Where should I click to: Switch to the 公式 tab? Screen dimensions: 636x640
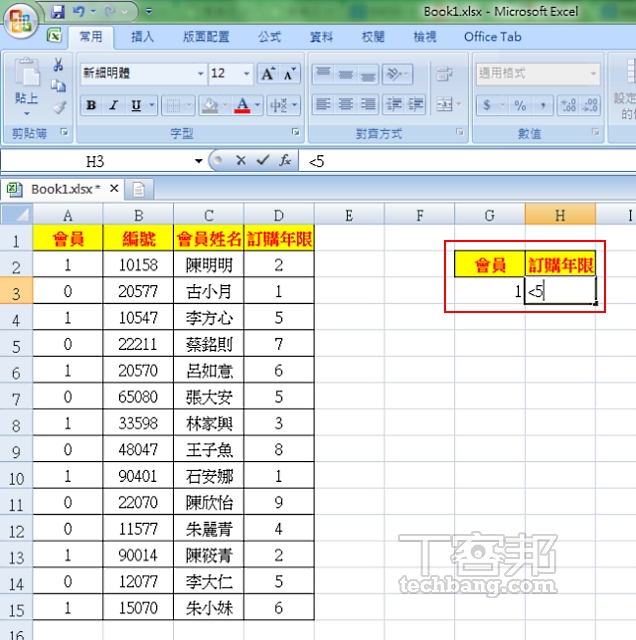(269, 37)
